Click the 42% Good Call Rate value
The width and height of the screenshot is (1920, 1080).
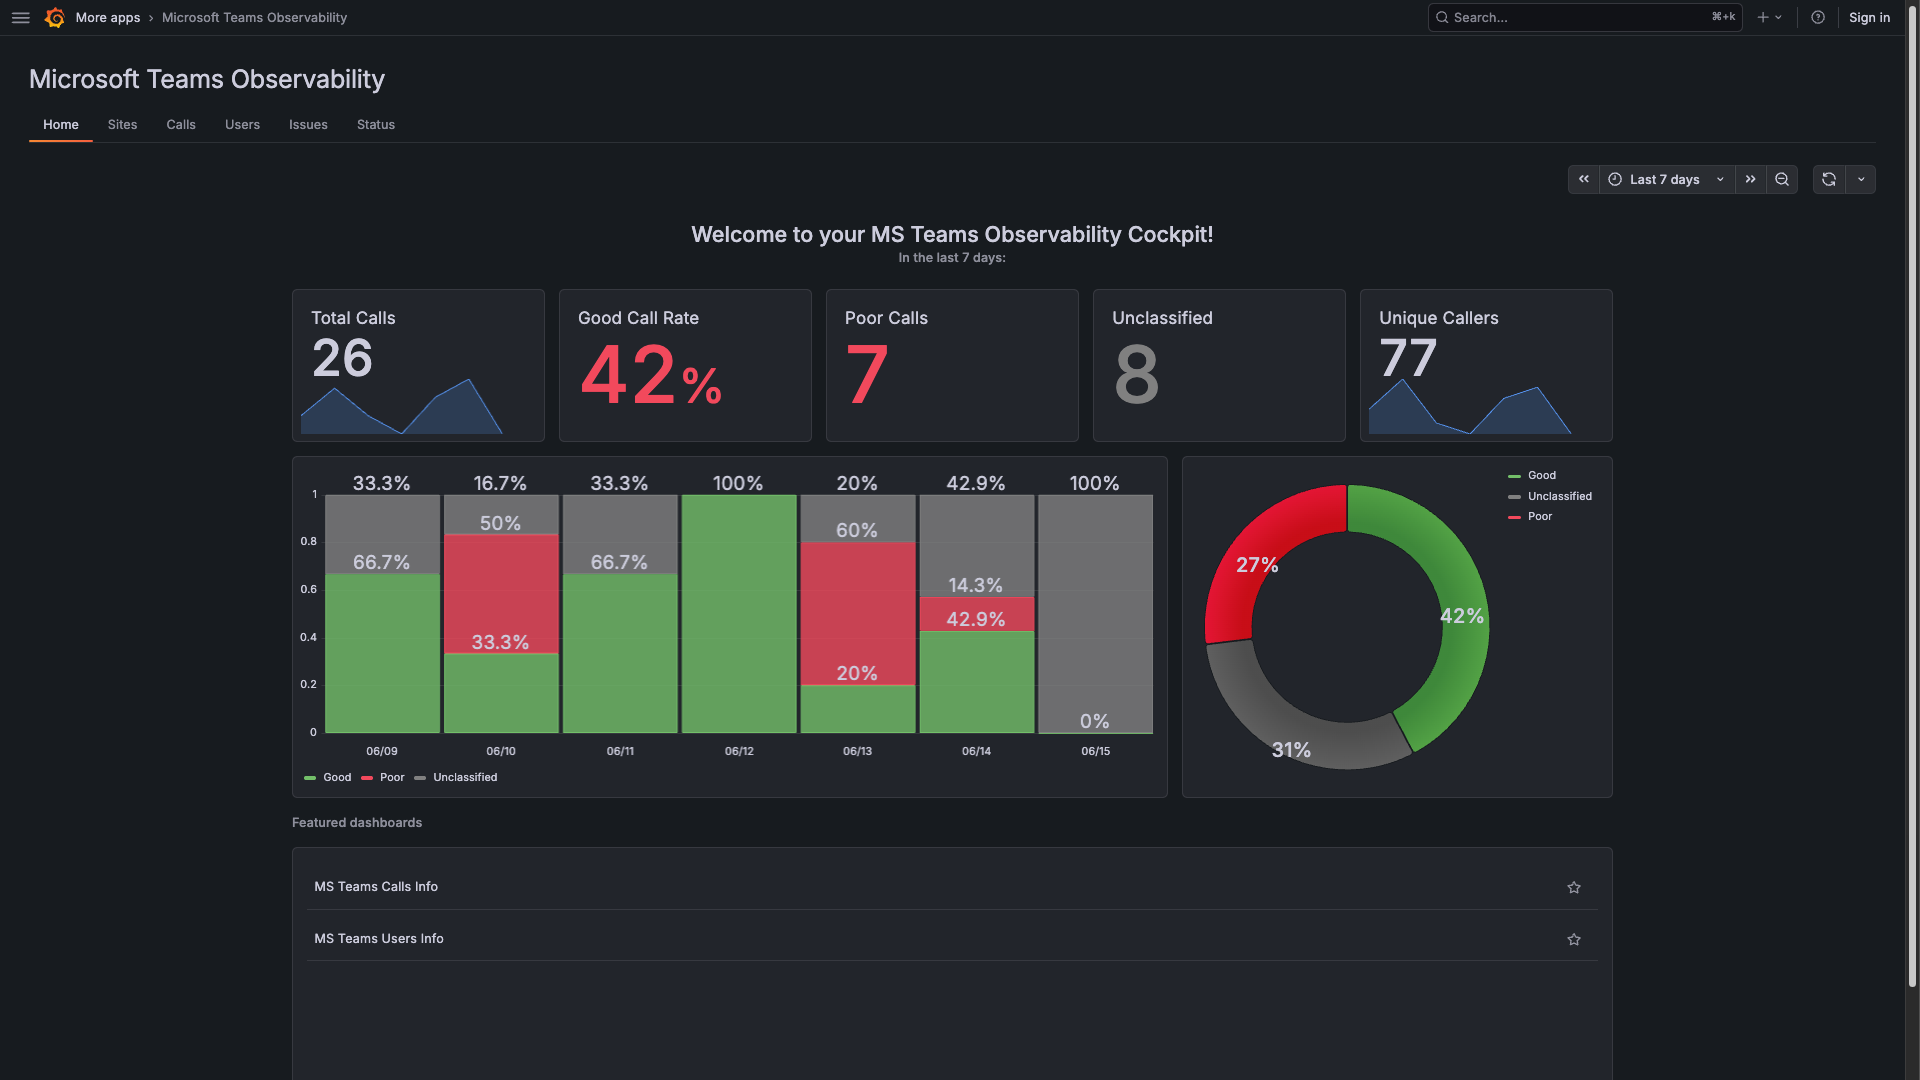pos(651,376)
